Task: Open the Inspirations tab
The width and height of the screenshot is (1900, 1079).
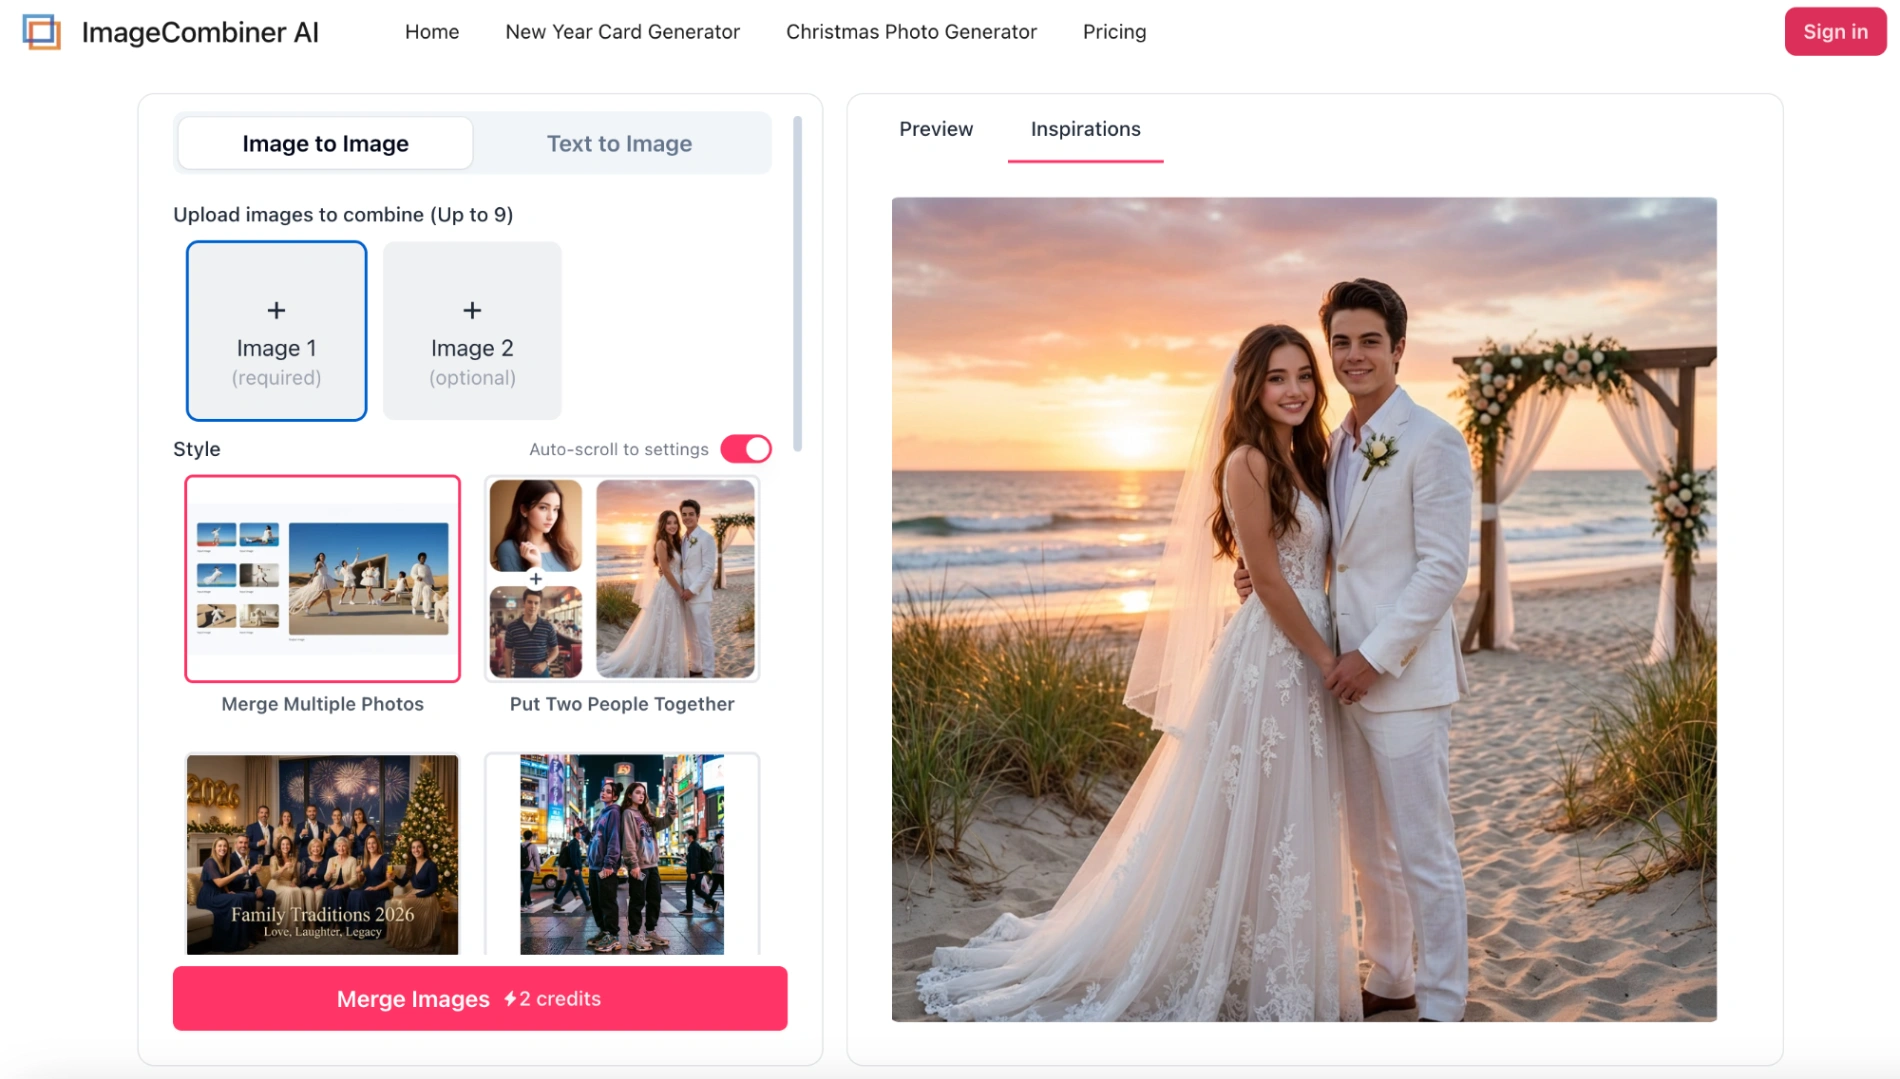Action: 1085,129
